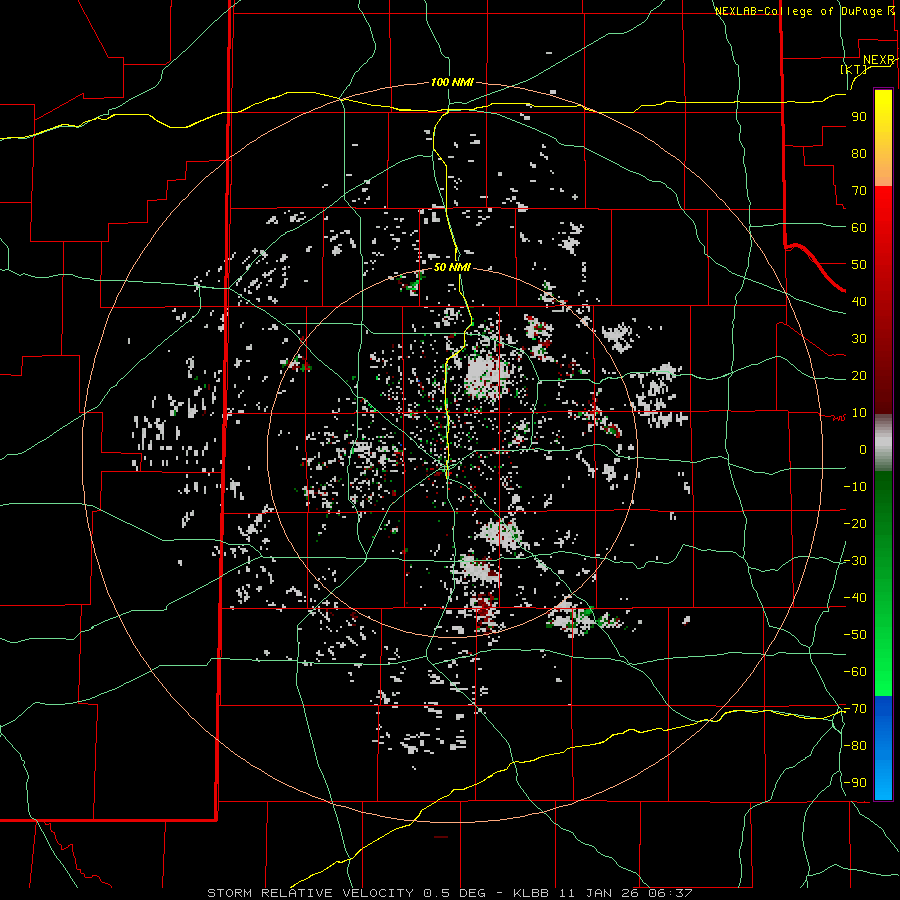
Task: Click the -30 value on the velocity scale
Action: click(855, 561)
